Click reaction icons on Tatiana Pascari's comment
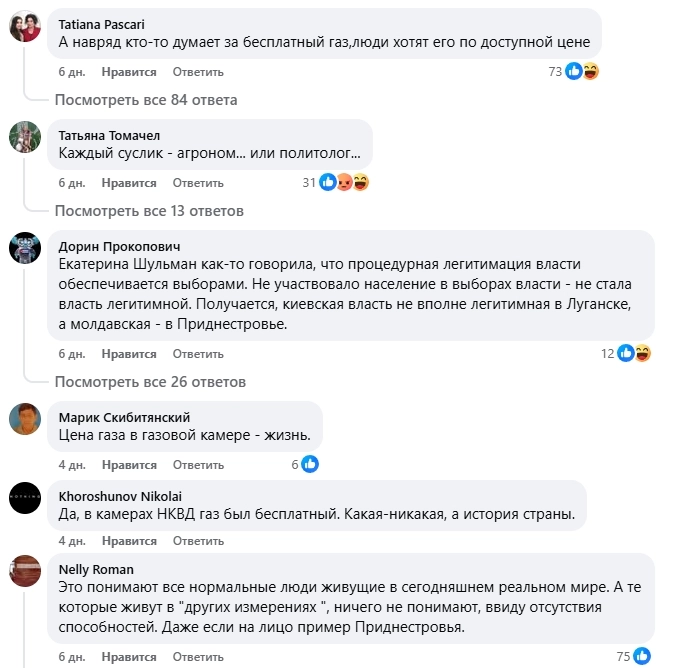This screenshot has height=668, width=676. tap(582, 71)
